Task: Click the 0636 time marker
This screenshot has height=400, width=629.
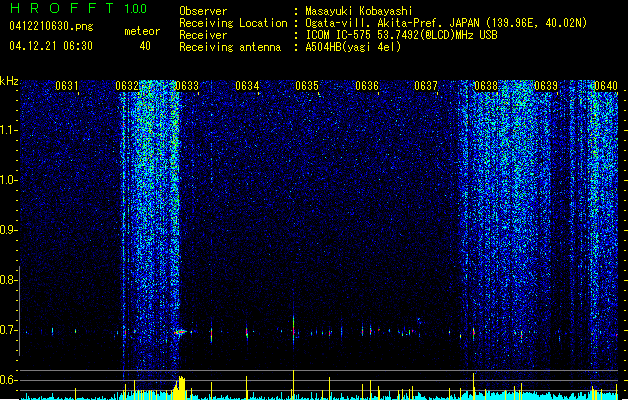Action: point(367,86)
